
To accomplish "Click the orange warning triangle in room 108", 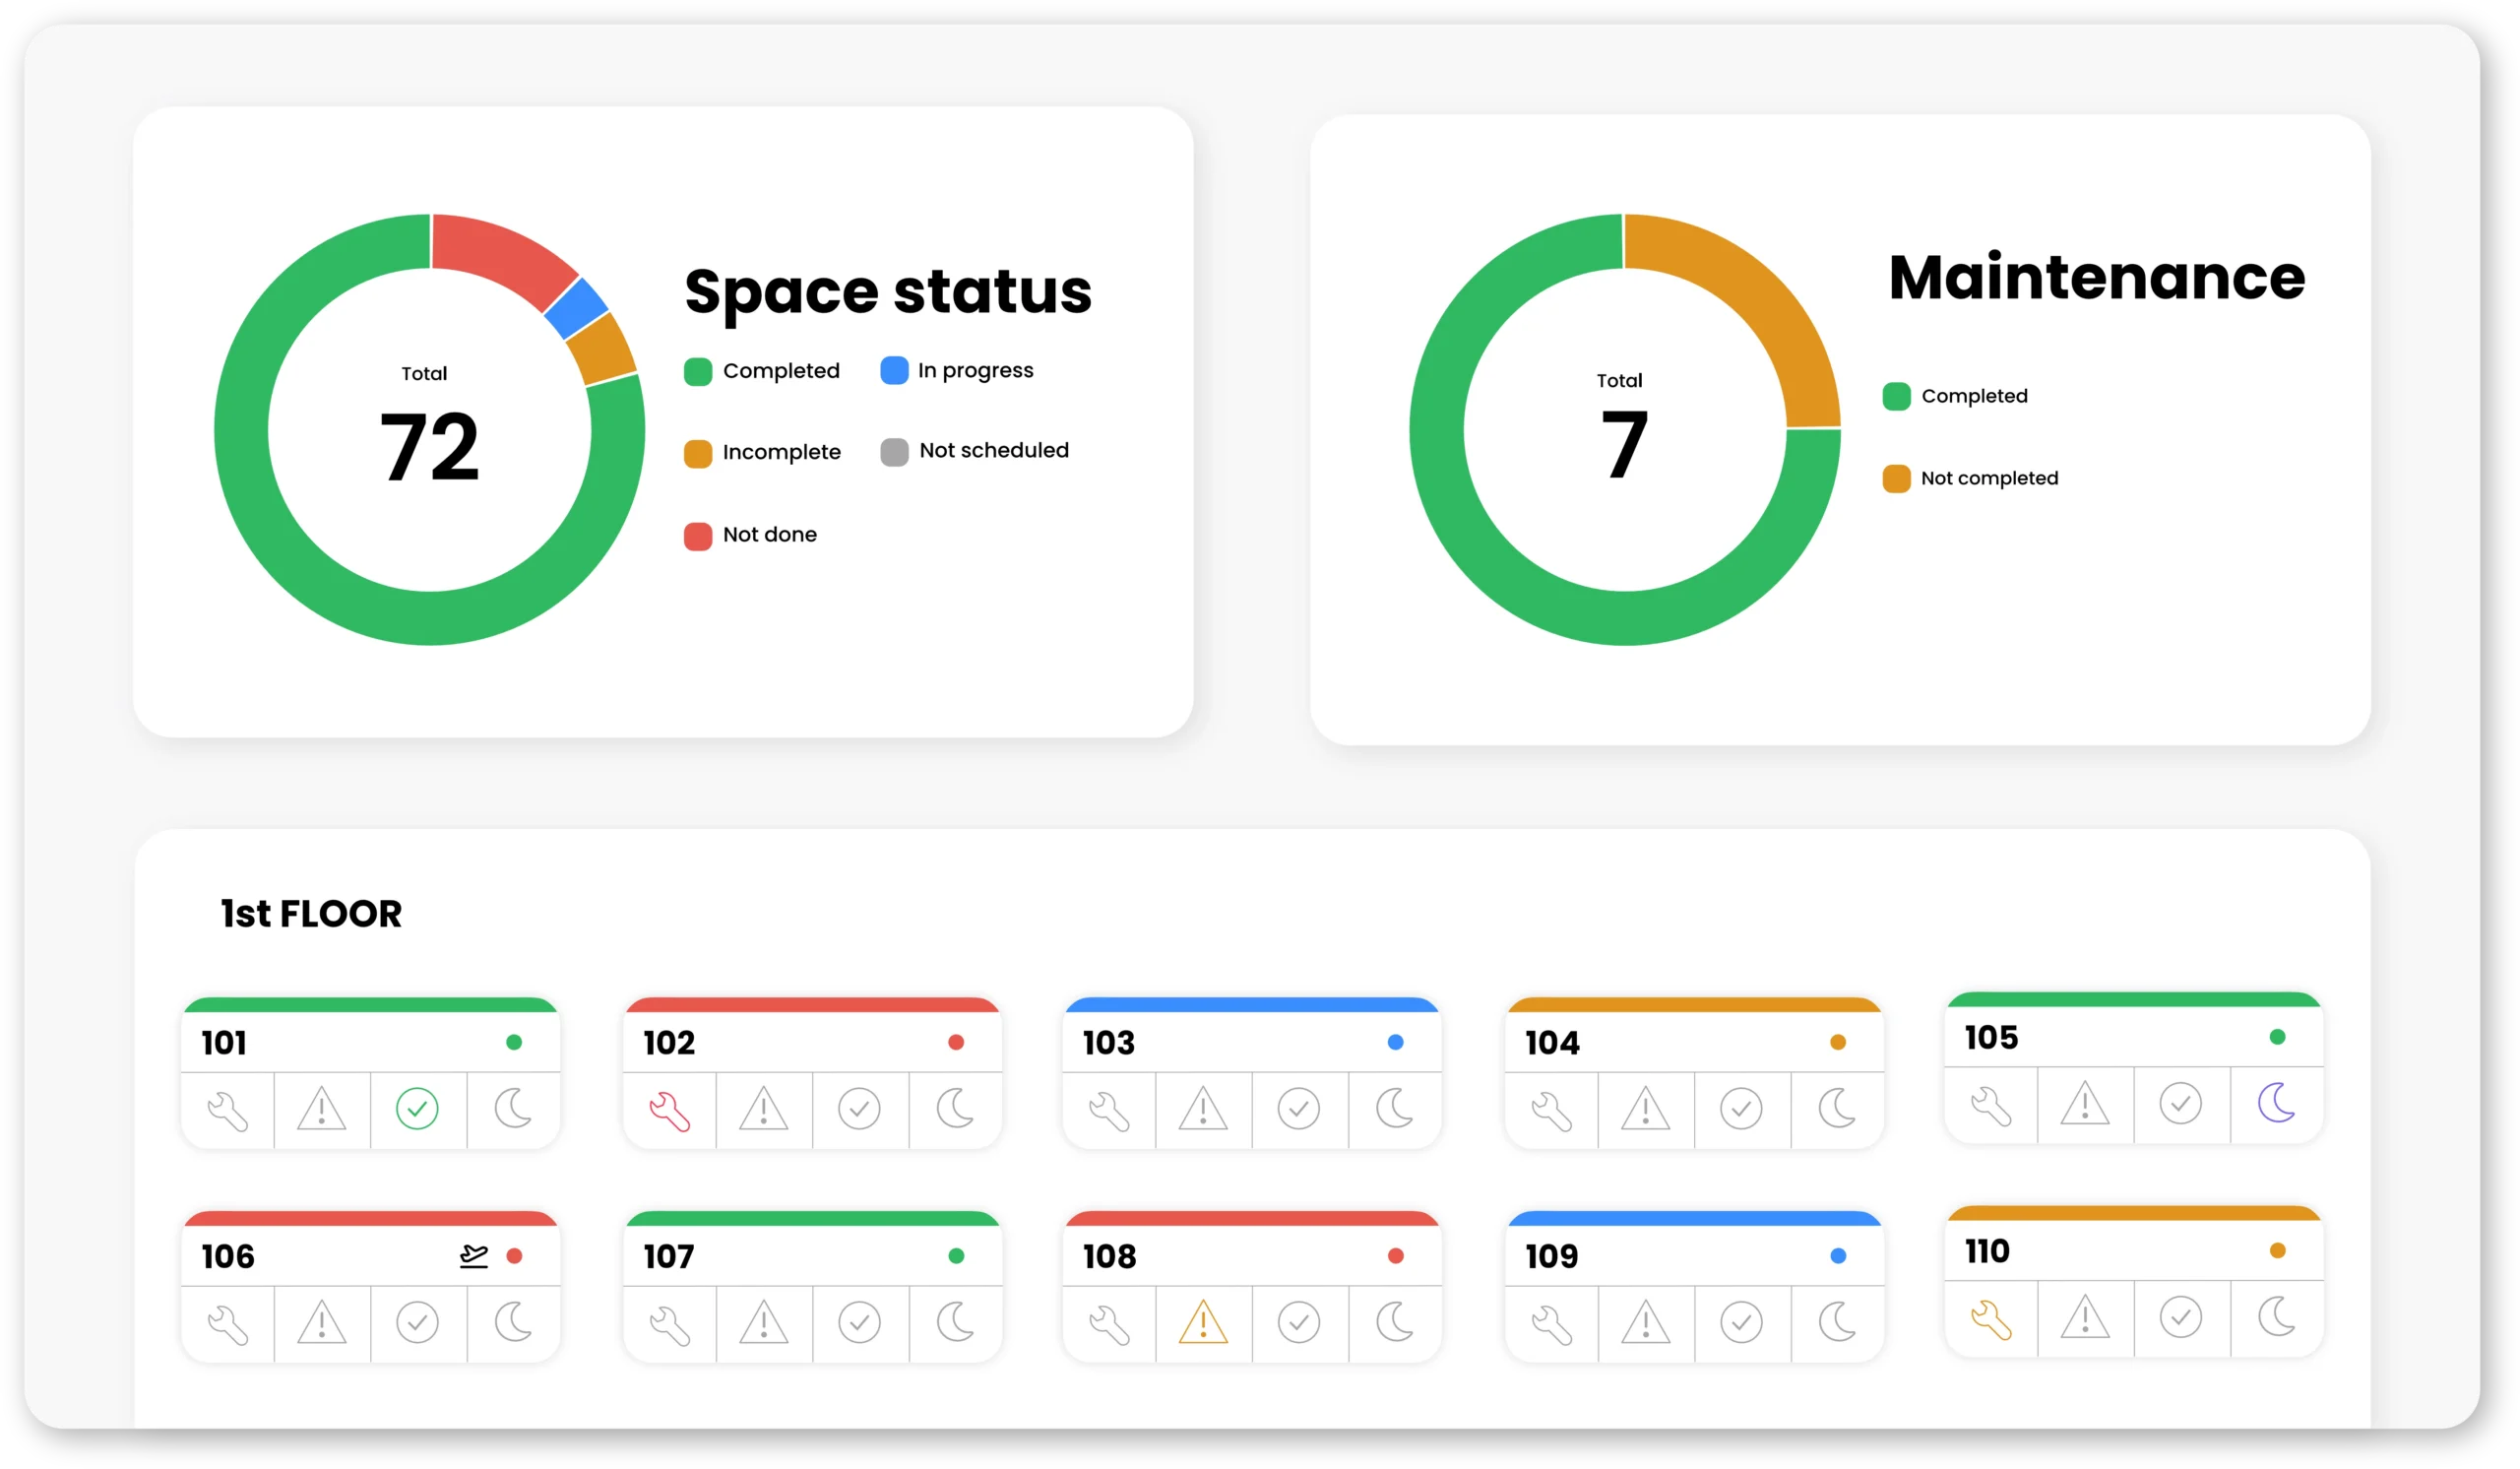I will (1203, 1321).
